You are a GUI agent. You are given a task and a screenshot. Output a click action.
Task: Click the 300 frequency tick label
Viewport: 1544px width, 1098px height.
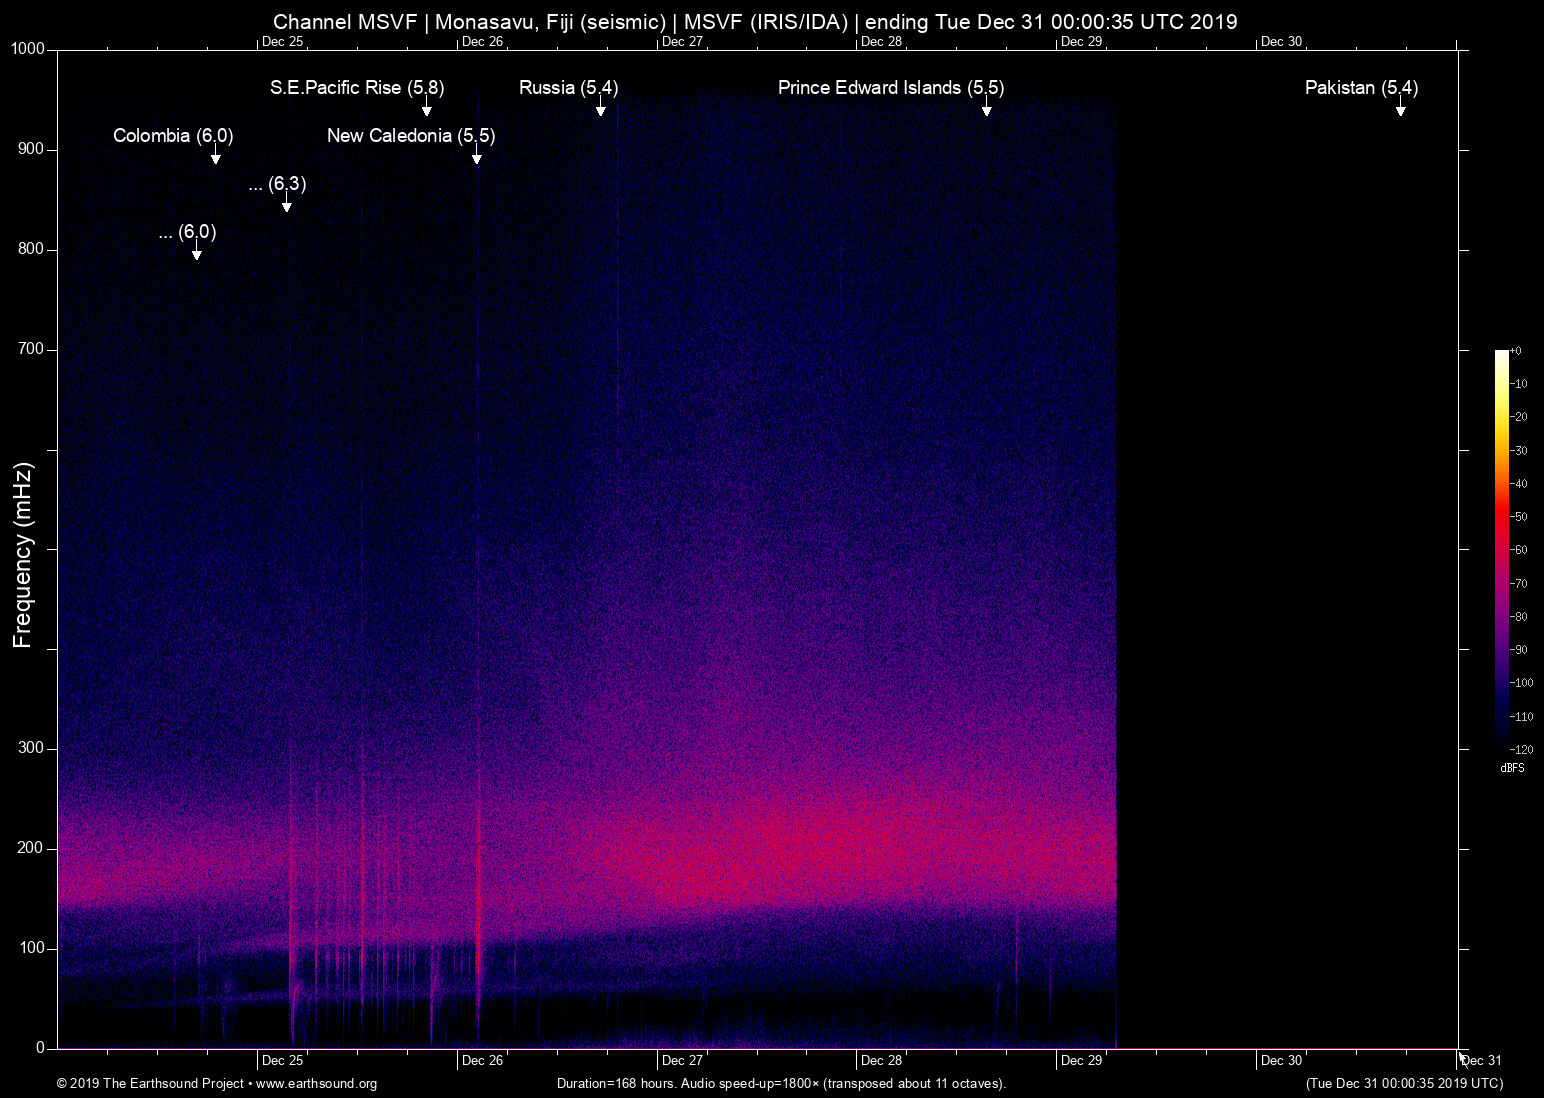(x=31, y=748)
